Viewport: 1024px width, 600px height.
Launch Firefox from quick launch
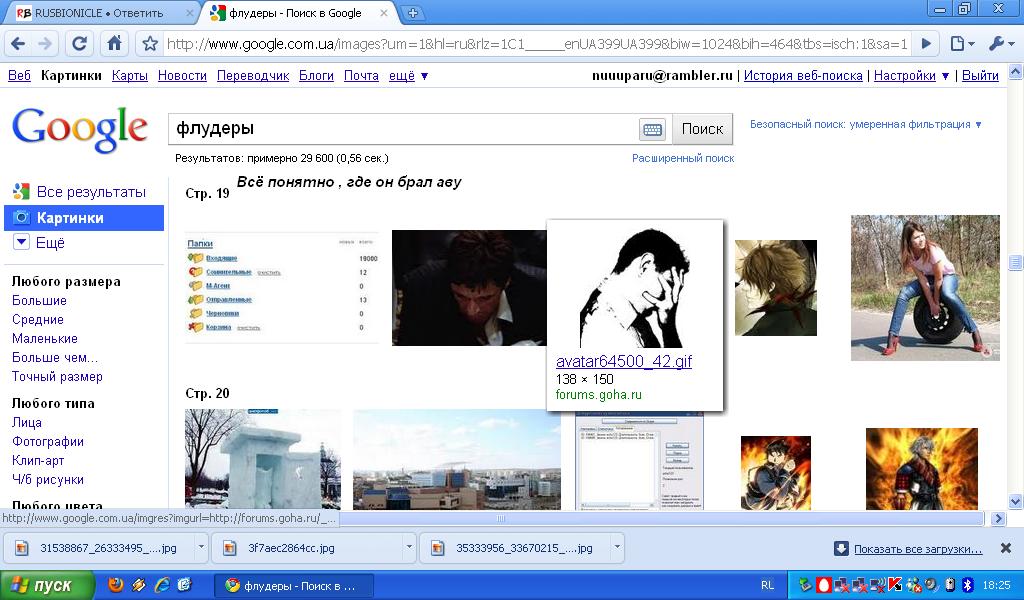(x=116, y=585)
